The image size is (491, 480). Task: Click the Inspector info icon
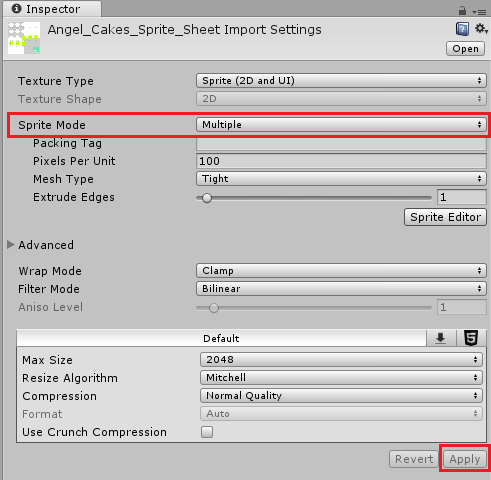pyautogui.click(x=16, y=9)
